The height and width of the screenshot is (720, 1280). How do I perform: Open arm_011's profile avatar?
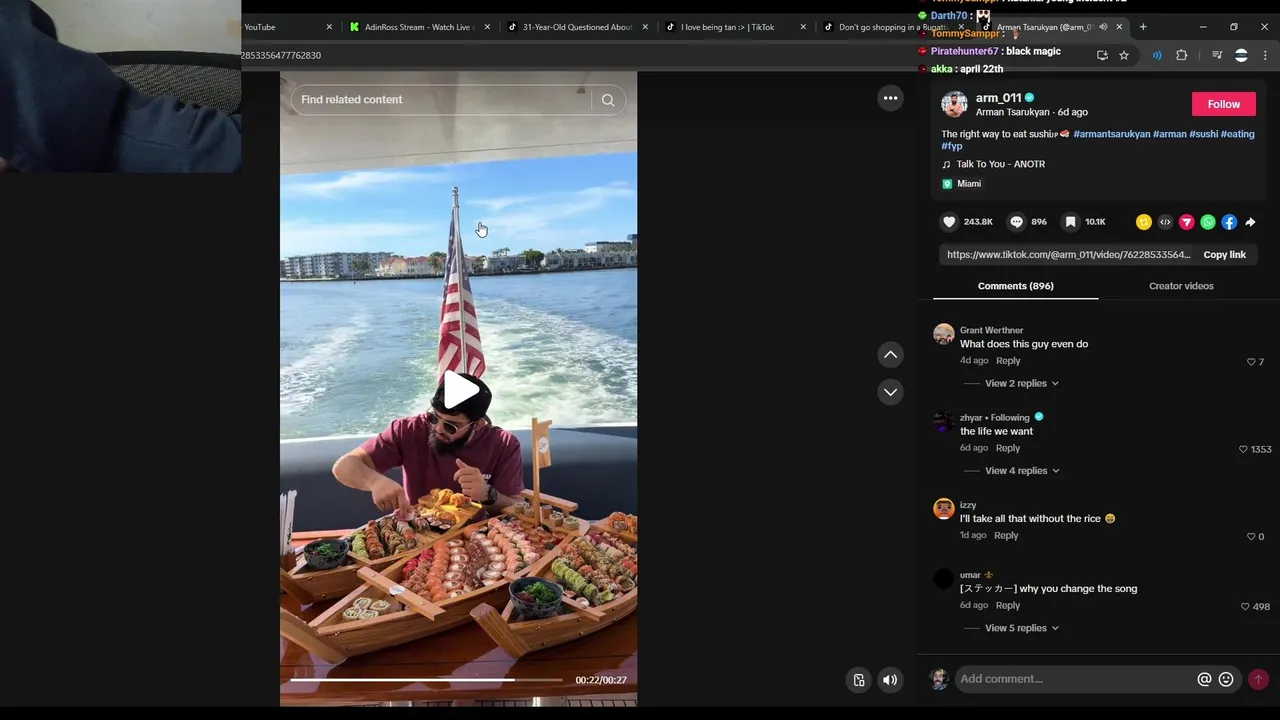tap(954, 104)
